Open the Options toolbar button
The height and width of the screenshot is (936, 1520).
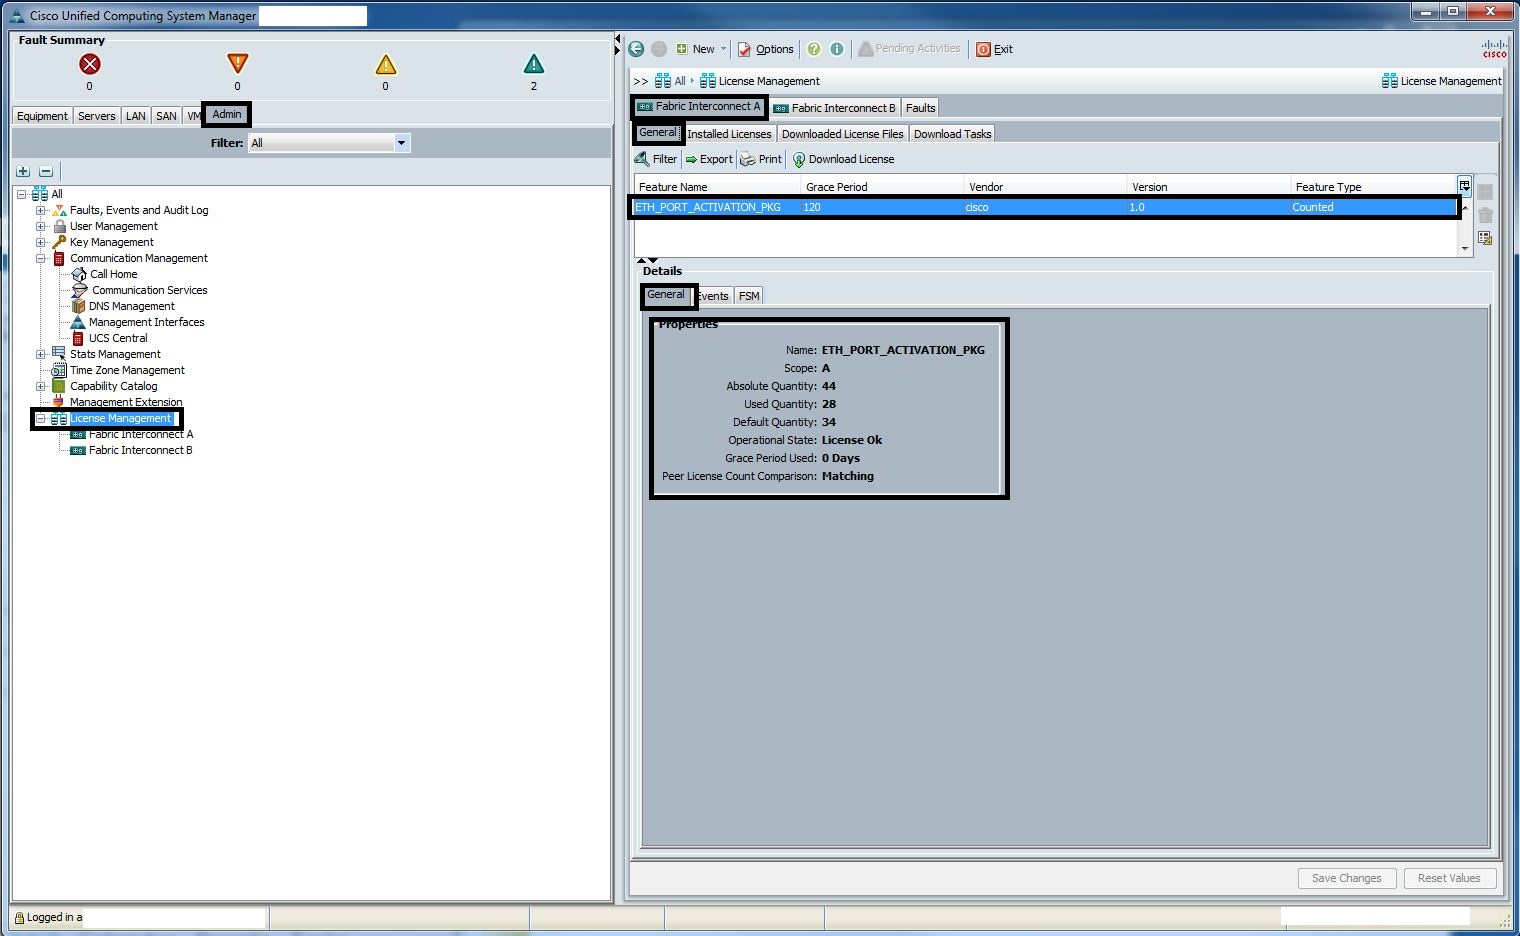pos(766,49)
